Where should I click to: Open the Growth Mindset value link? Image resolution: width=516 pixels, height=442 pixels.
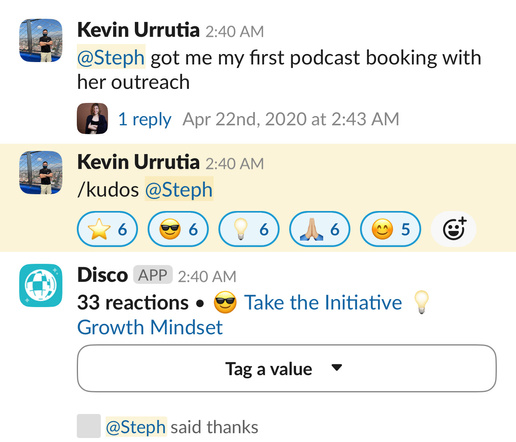tap(150, 327)
